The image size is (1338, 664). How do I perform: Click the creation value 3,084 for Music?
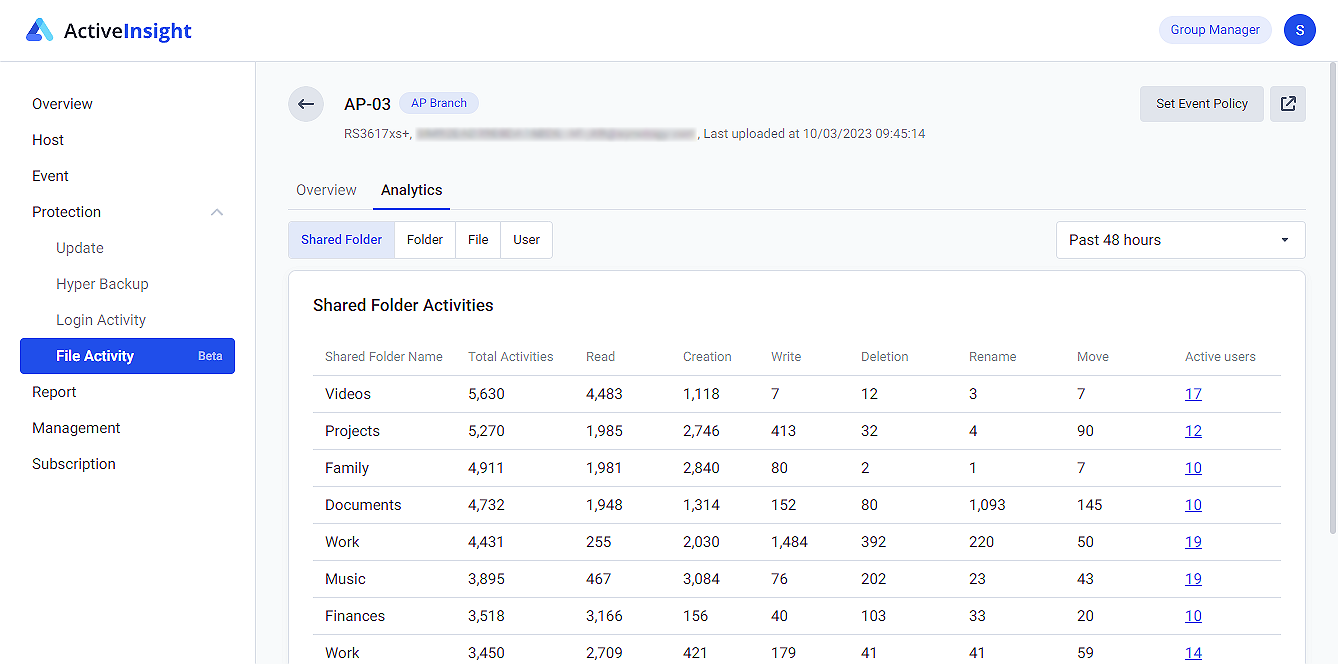click(701, 579)
